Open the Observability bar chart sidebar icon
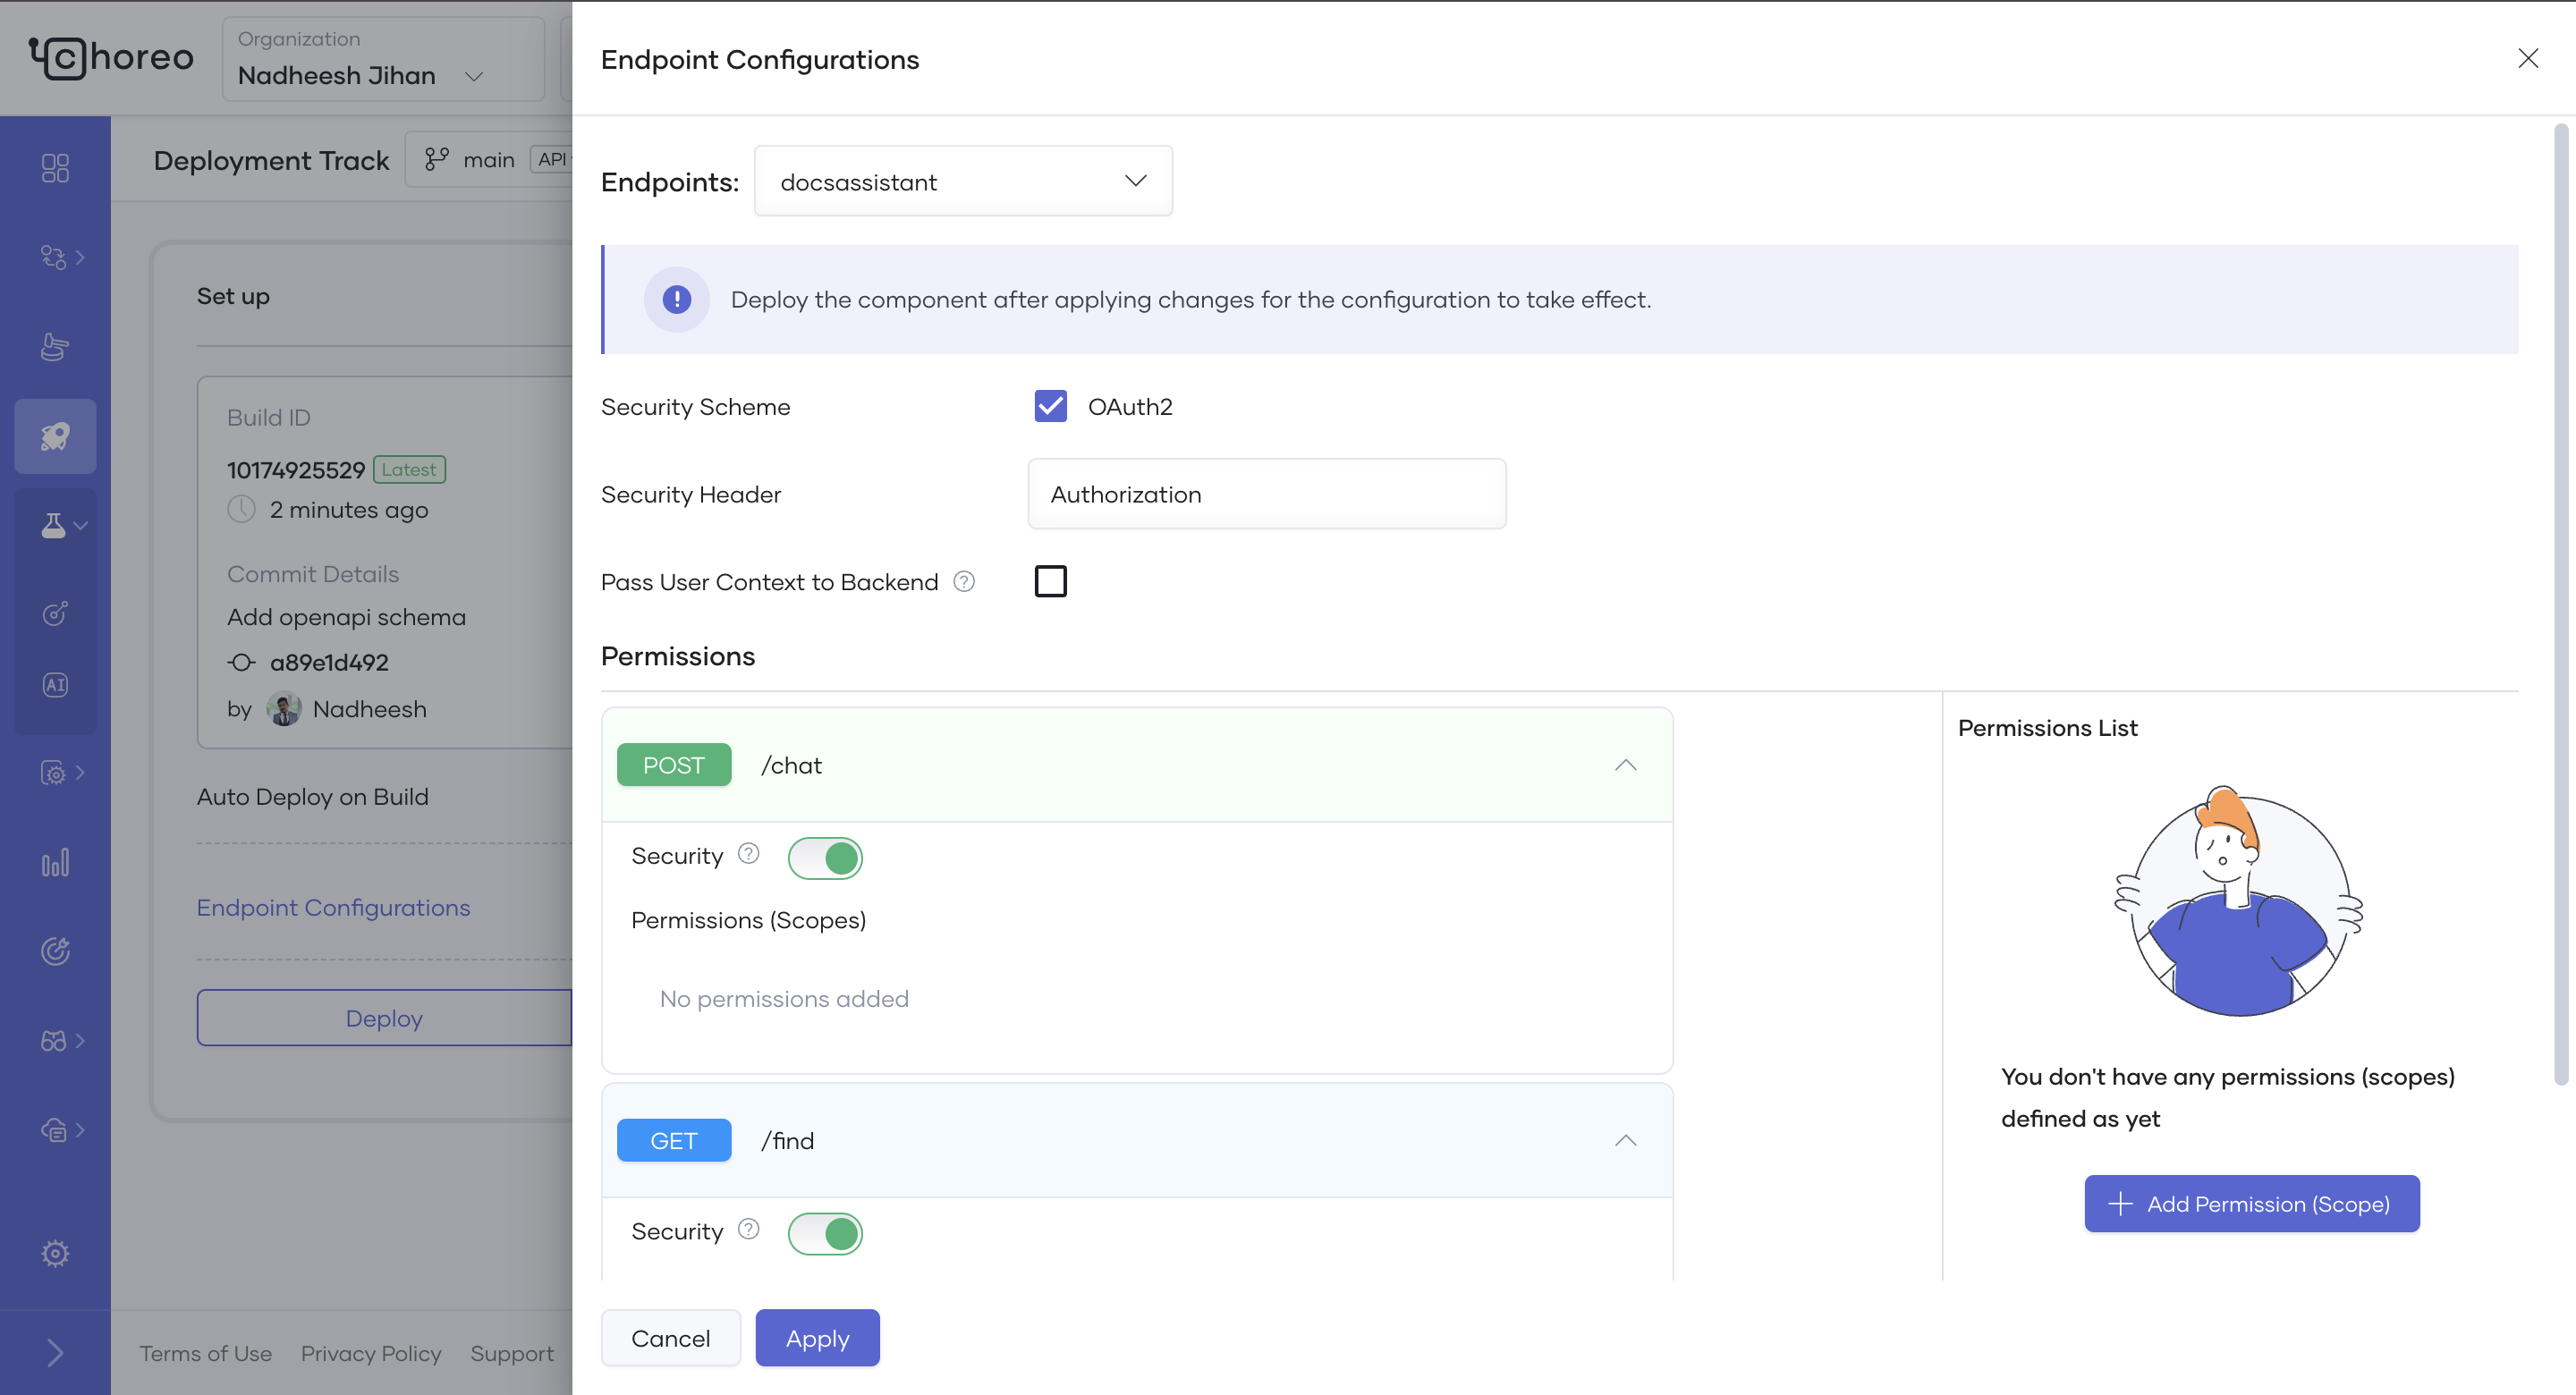2576x1395 pixels. (x=55, y=862)
